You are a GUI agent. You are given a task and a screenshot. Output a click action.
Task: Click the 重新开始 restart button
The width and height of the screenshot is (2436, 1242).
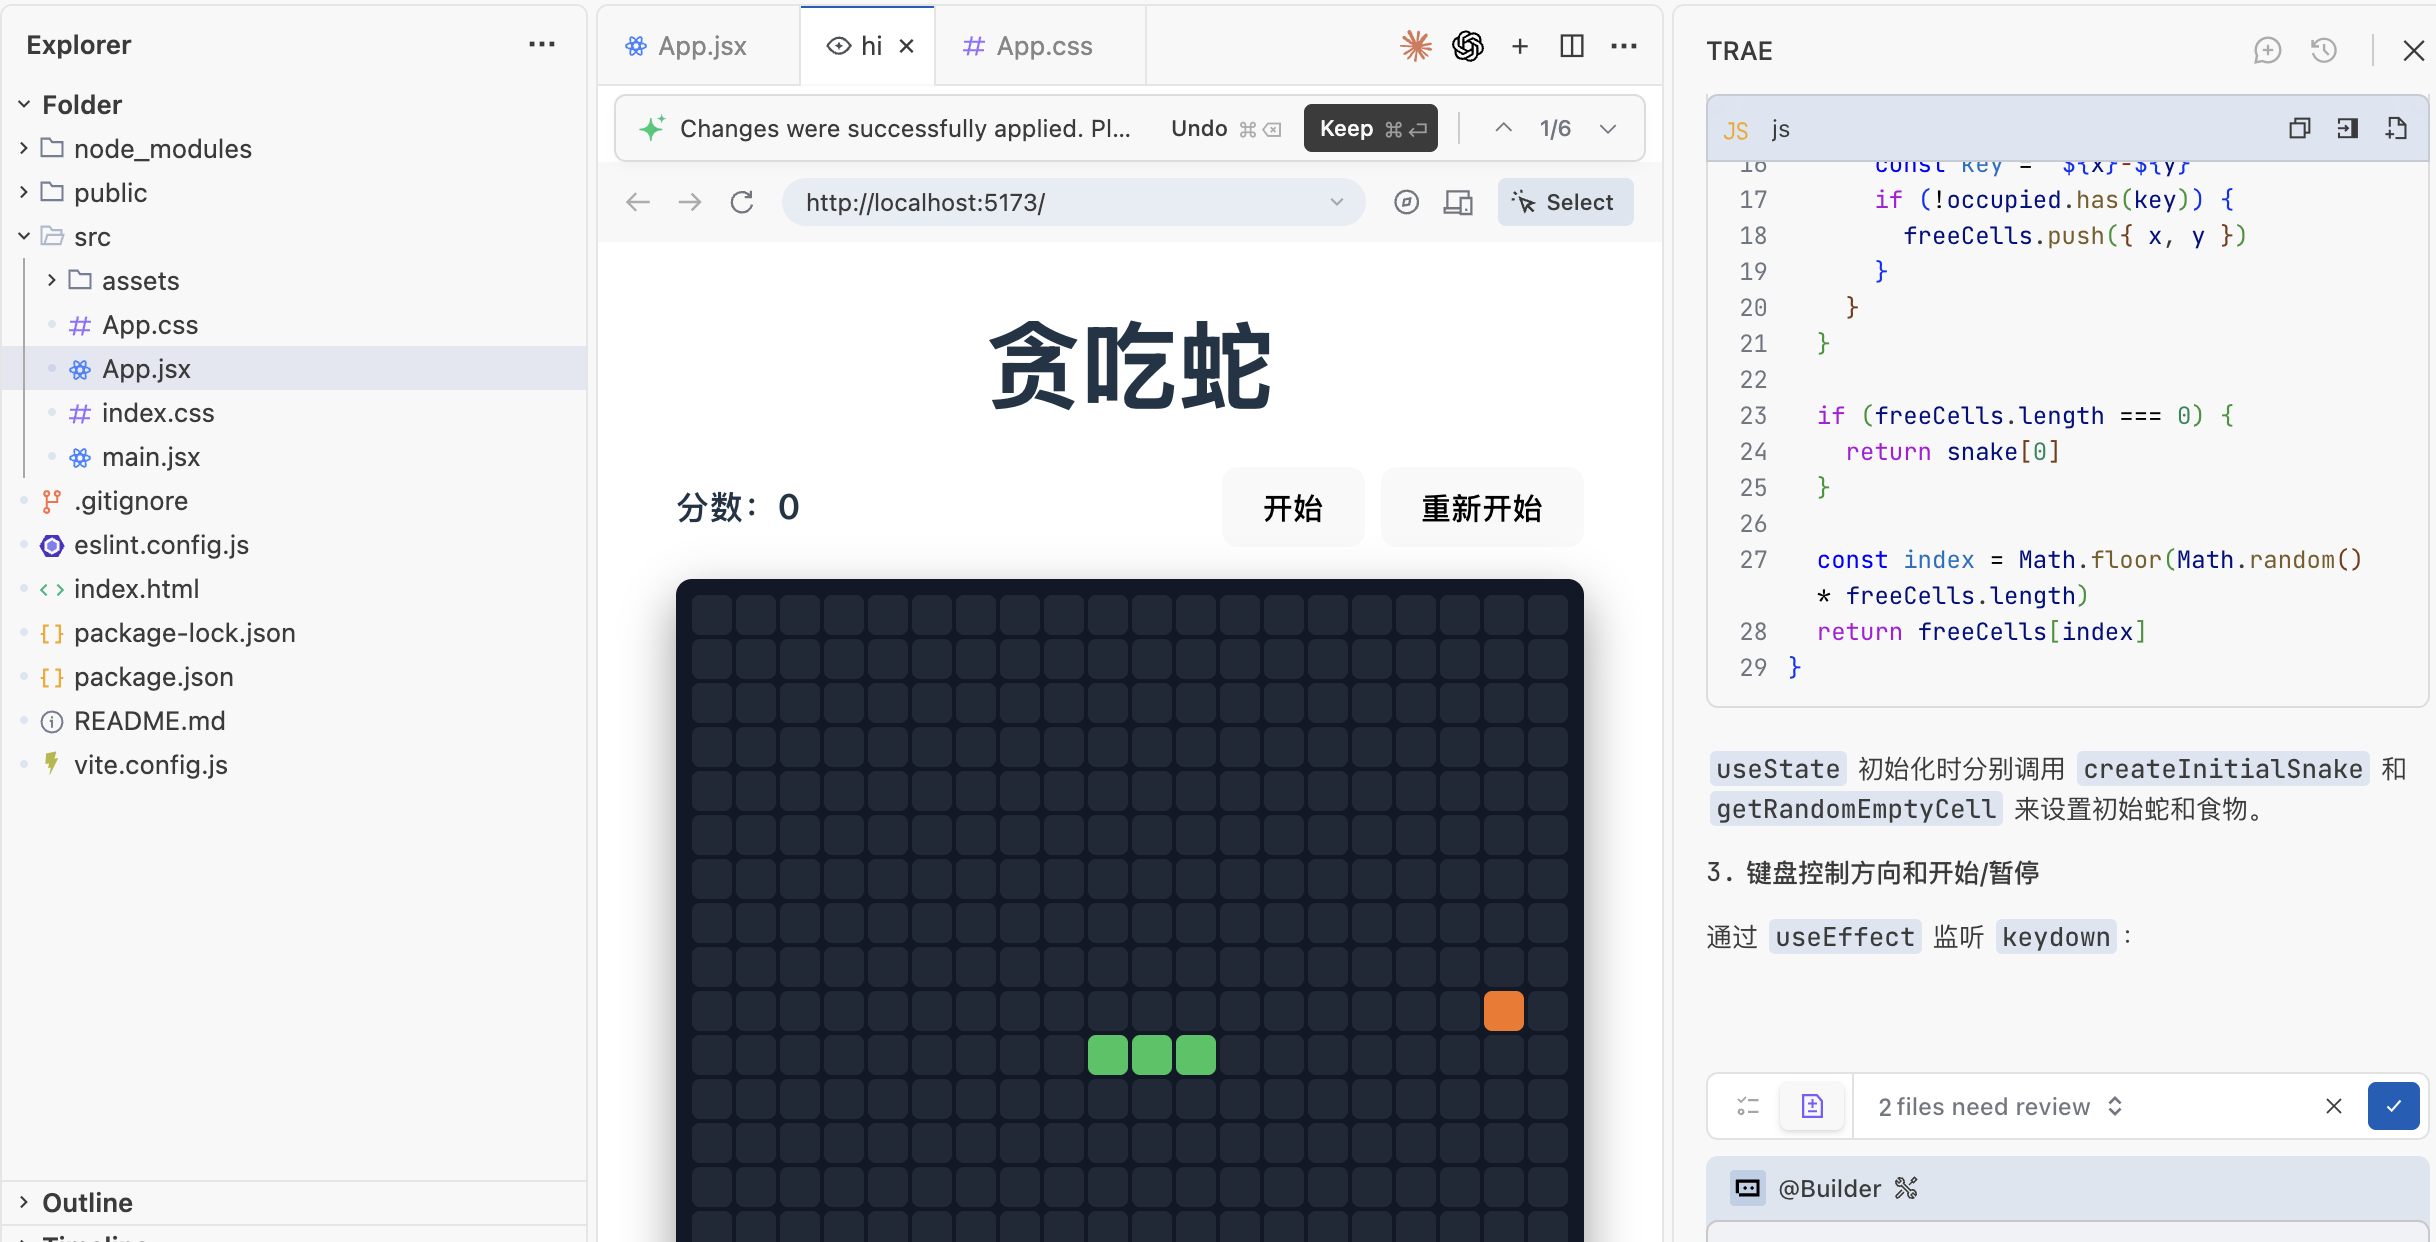1481,508
